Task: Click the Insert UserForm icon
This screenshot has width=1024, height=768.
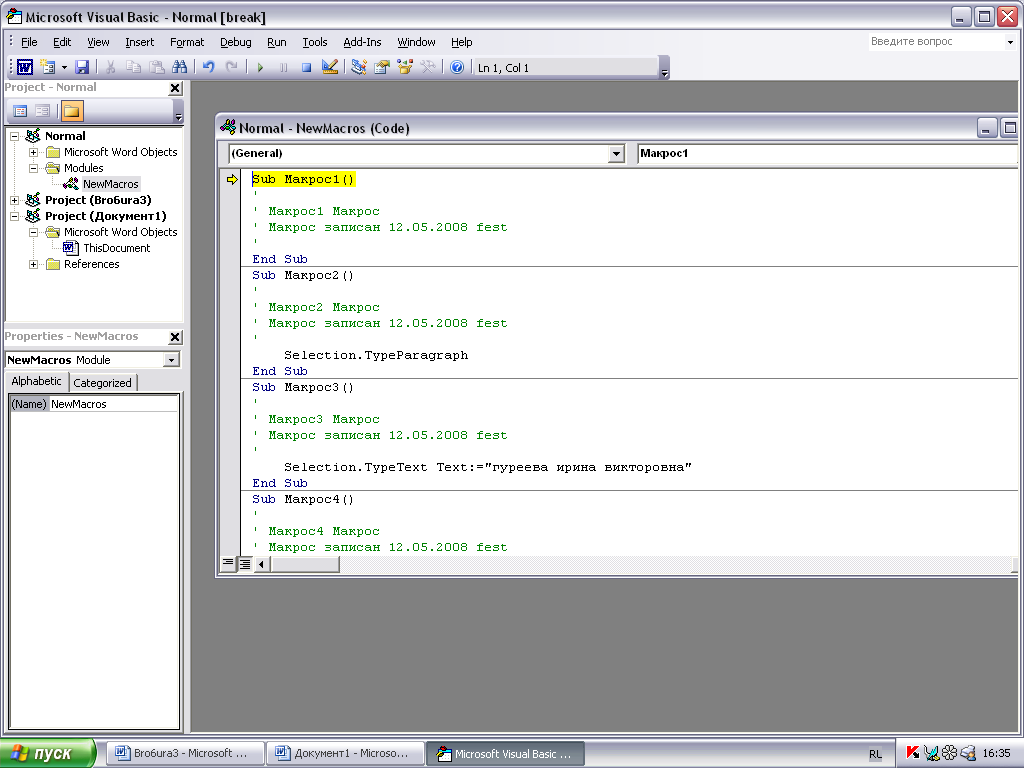Action: [x=48, y=67]
